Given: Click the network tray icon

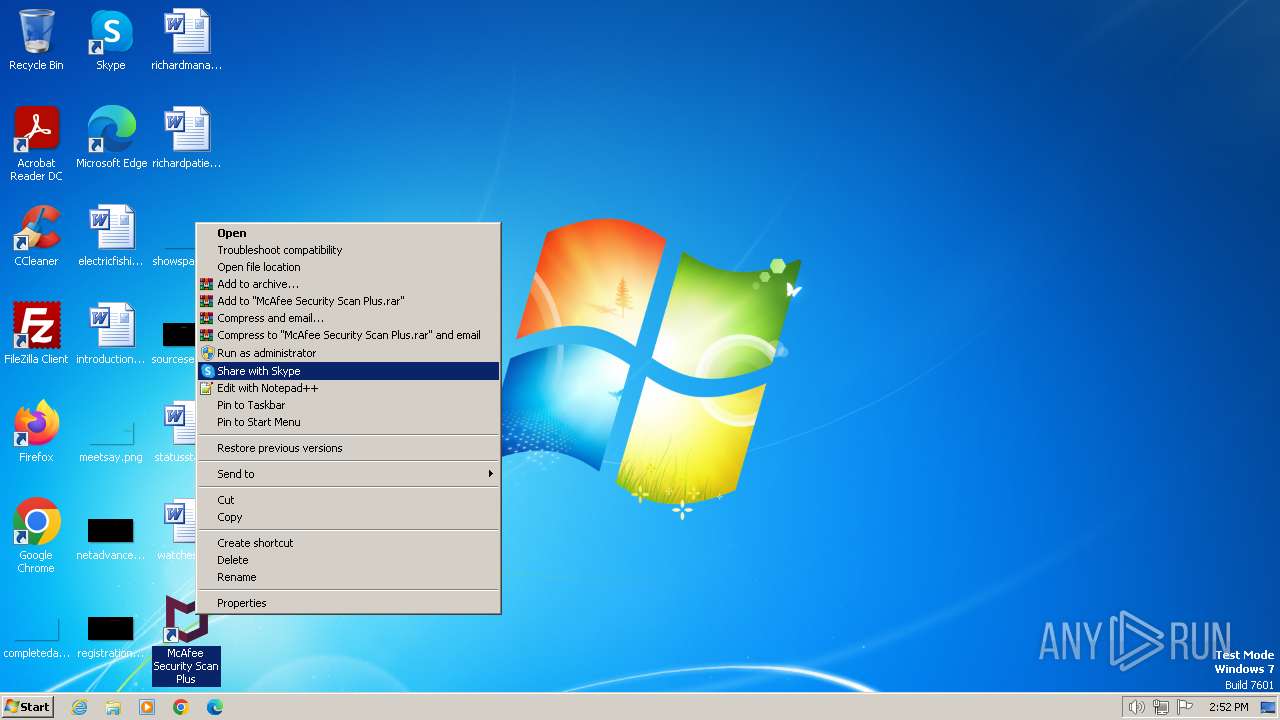Looking at the screenshot, I should 1161,707.
